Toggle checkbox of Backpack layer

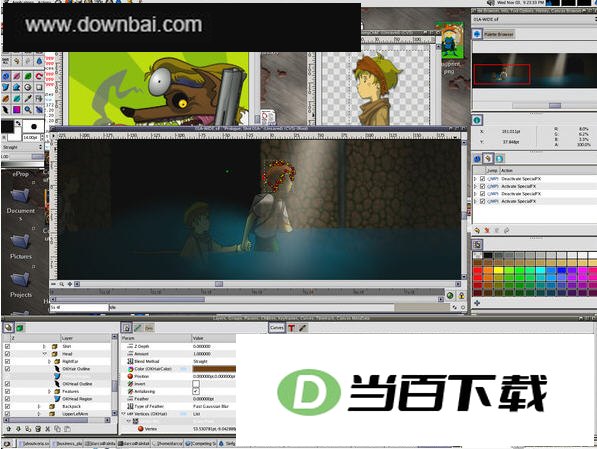coord(7,406)
